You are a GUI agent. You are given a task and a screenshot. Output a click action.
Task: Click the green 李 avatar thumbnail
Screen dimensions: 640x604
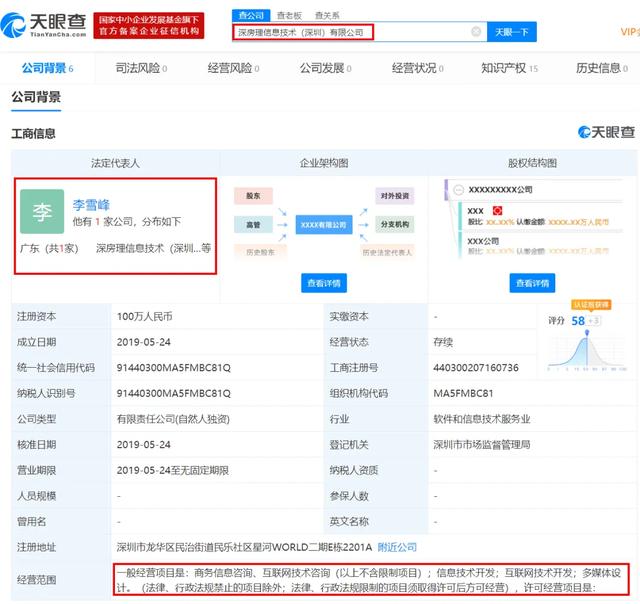[x=42, y=211]
